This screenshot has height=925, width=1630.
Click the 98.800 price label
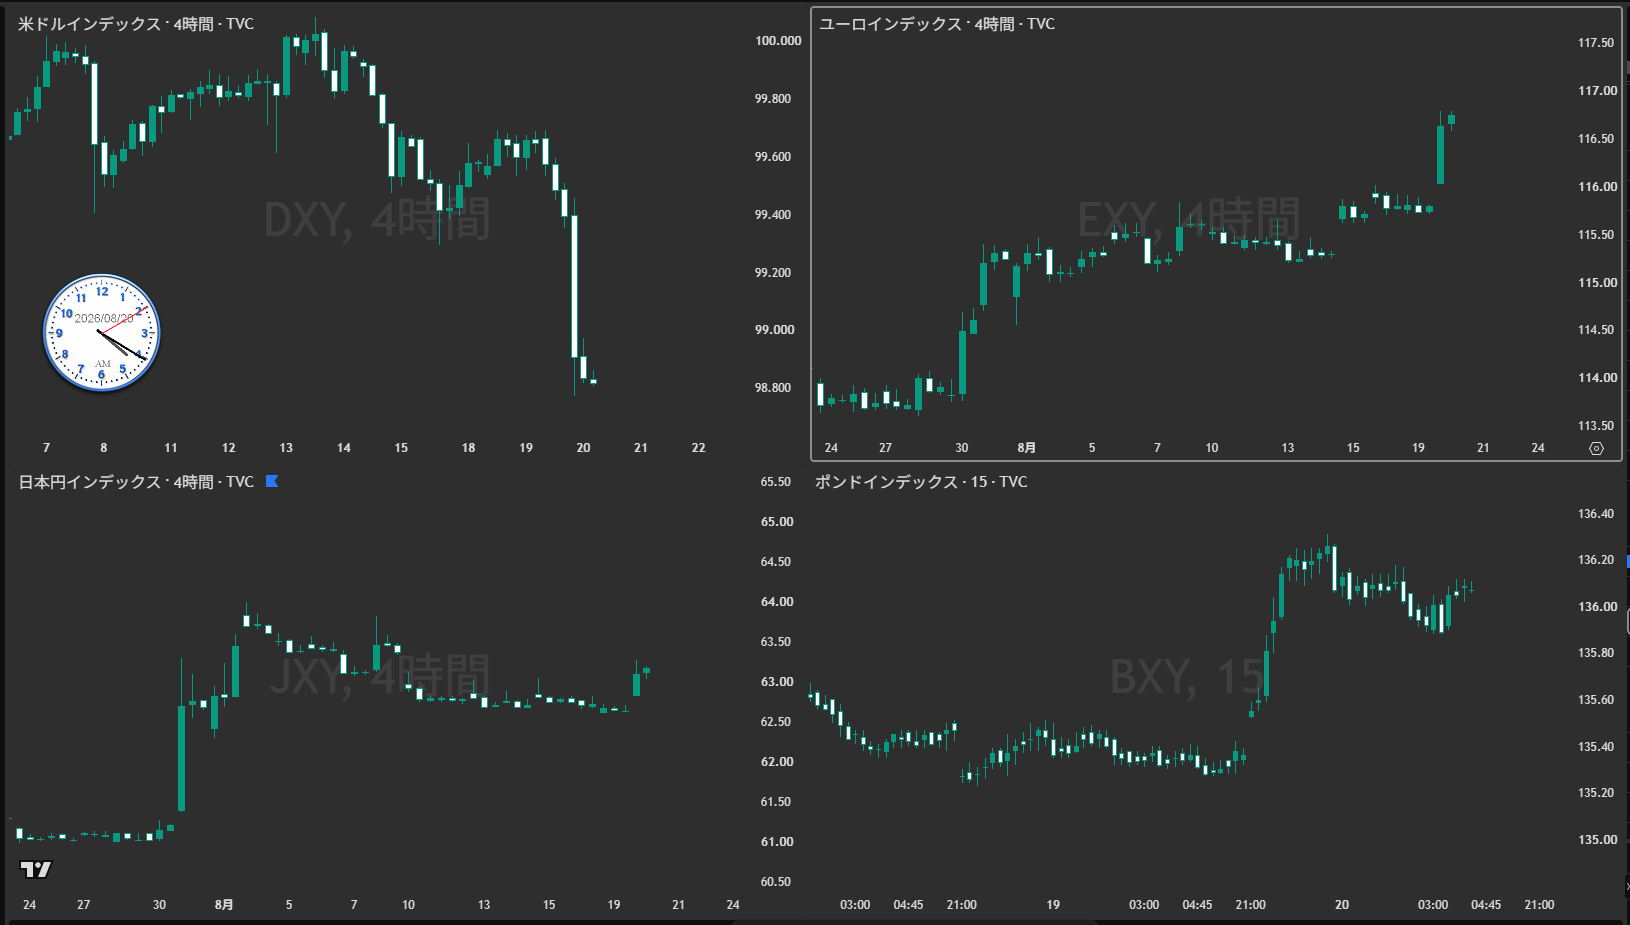773,388
